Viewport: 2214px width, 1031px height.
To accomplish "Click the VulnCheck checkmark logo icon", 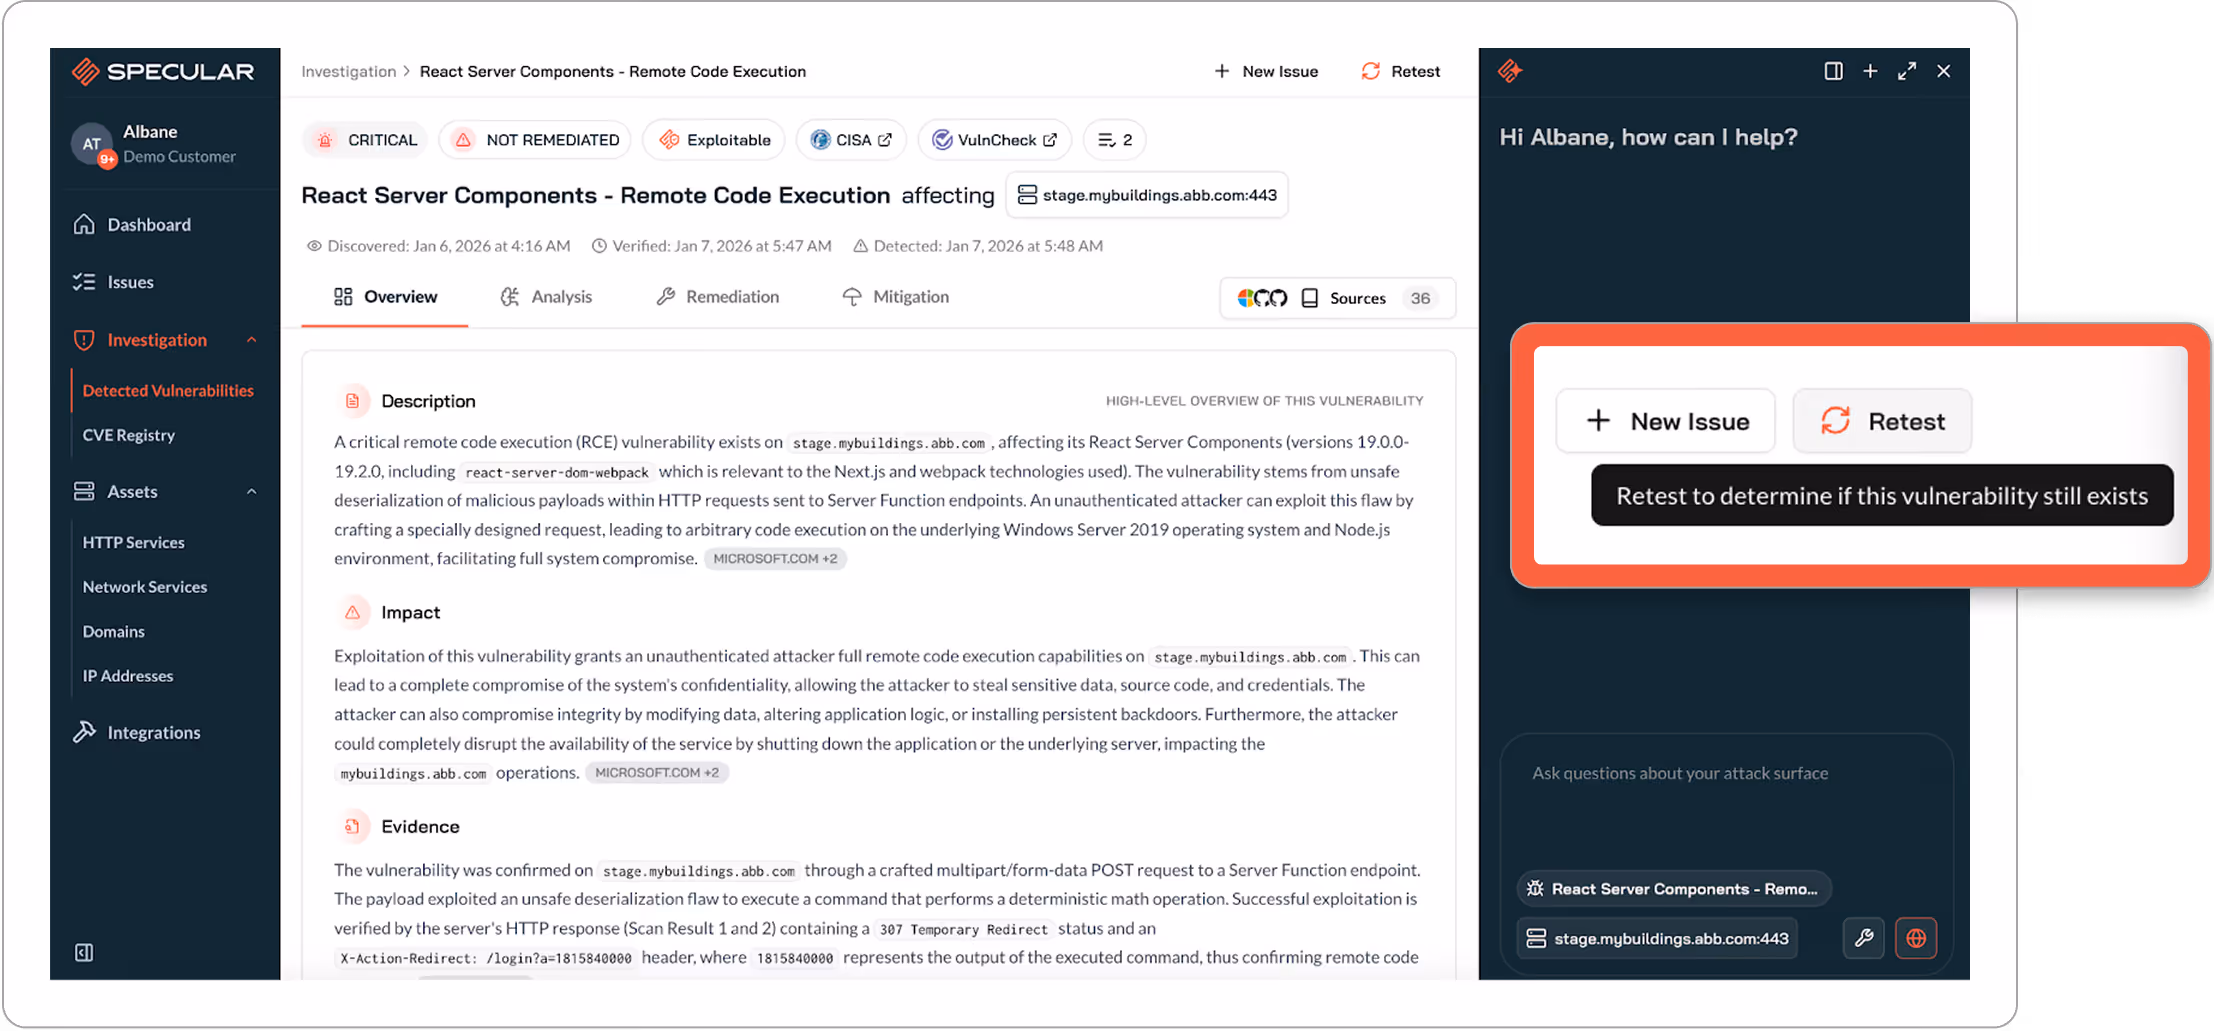I will (x=942, y=140).
